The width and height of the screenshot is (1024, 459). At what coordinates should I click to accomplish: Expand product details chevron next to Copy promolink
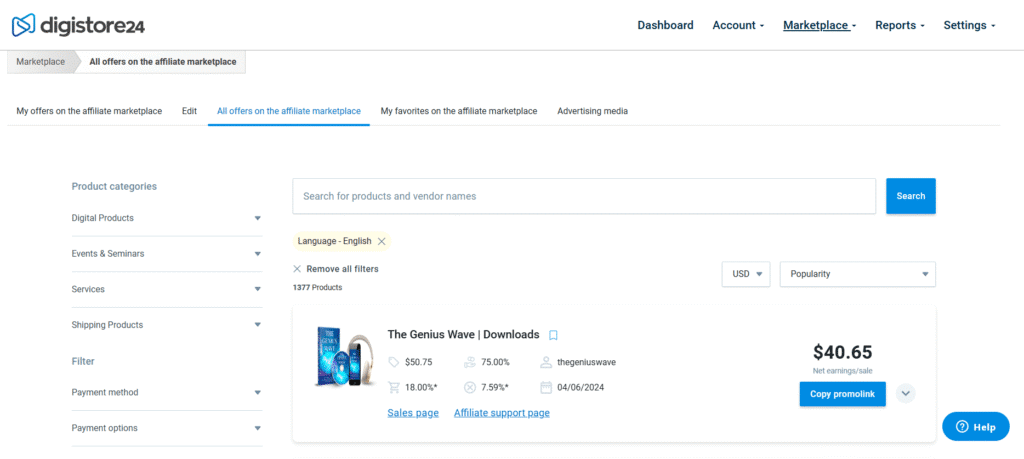click(x=905, y=394)
